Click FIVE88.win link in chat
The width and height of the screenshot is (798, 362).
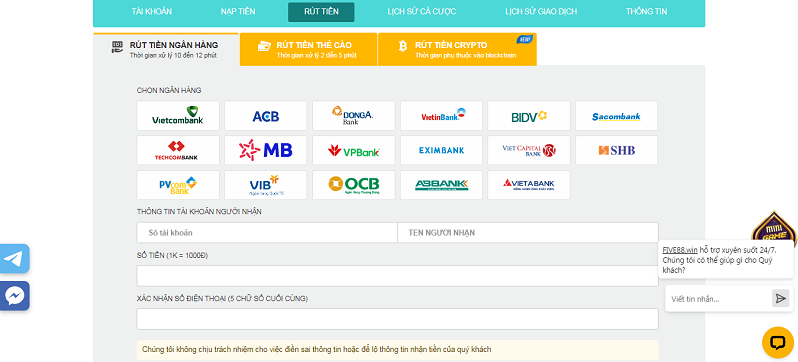(680, 250)
